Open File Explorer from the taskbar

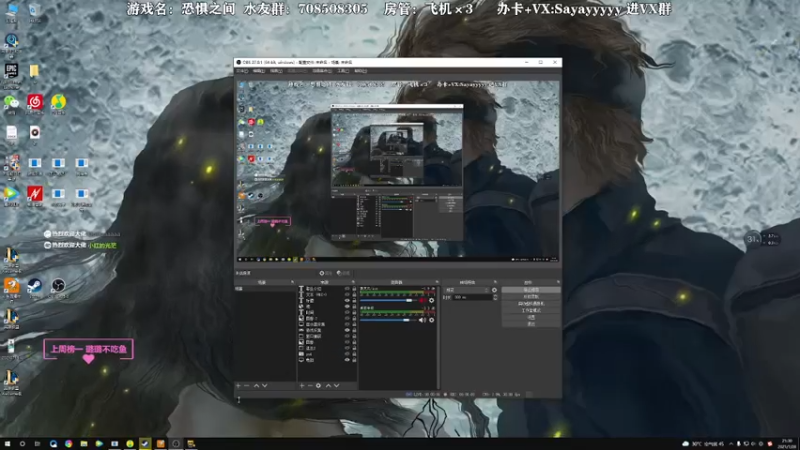[84, 444]
